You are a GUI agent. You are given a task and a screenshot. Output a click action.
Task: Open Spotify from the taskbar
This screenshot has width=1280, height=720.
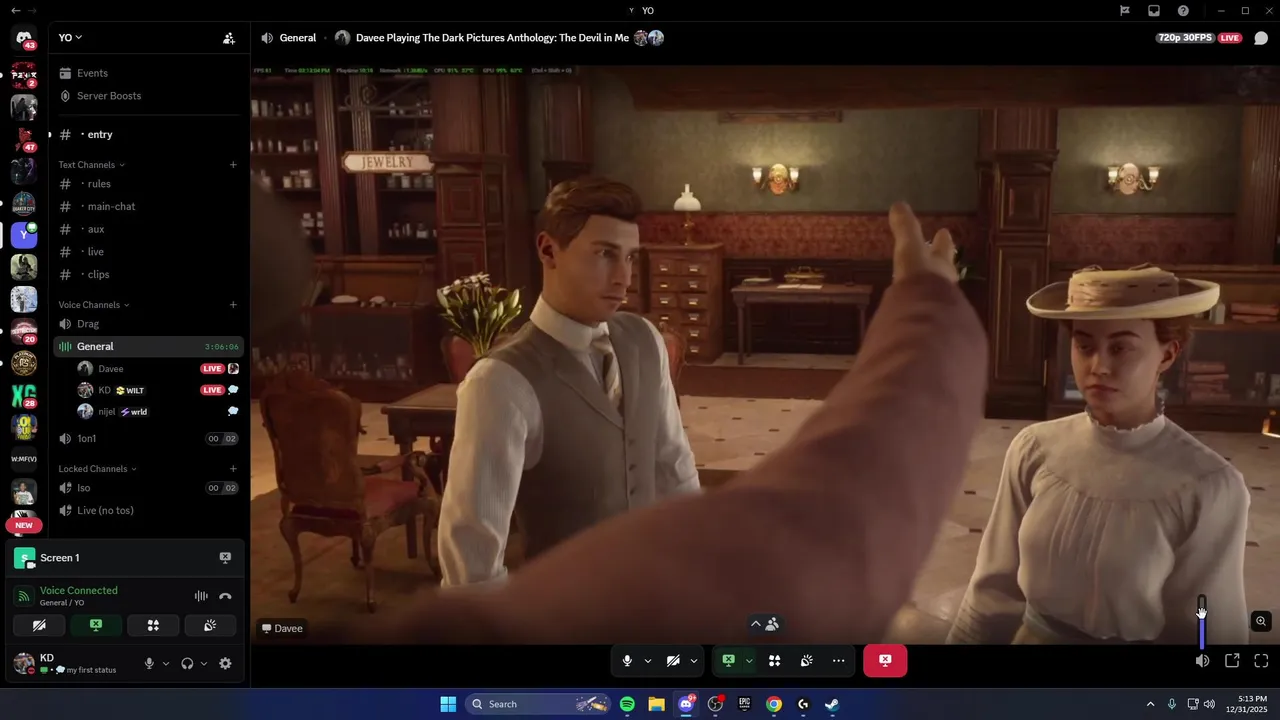627,704
